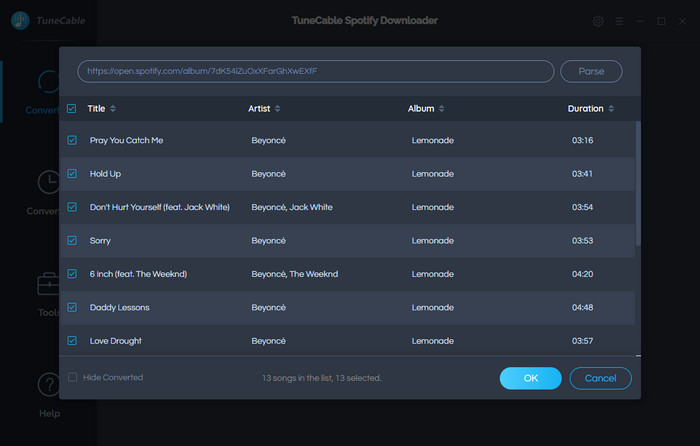This screenshot has width=700, height=446.
Task: Select Convert icon in sidebar
Action: [x=48, y=81]
